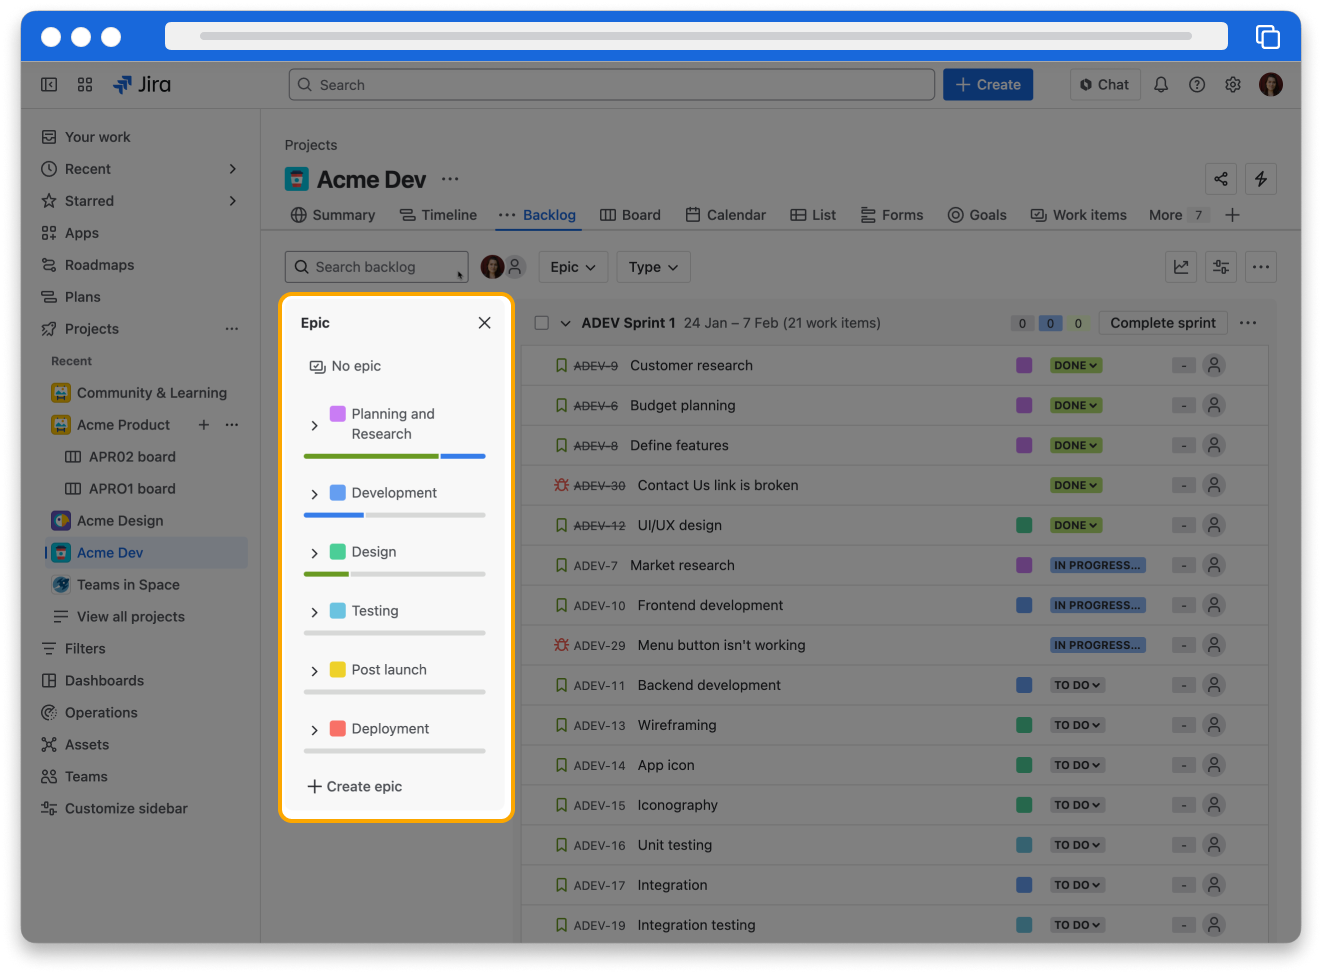Switch to the Calendar tab
The image size is (1322, 974).
[725, 215]
